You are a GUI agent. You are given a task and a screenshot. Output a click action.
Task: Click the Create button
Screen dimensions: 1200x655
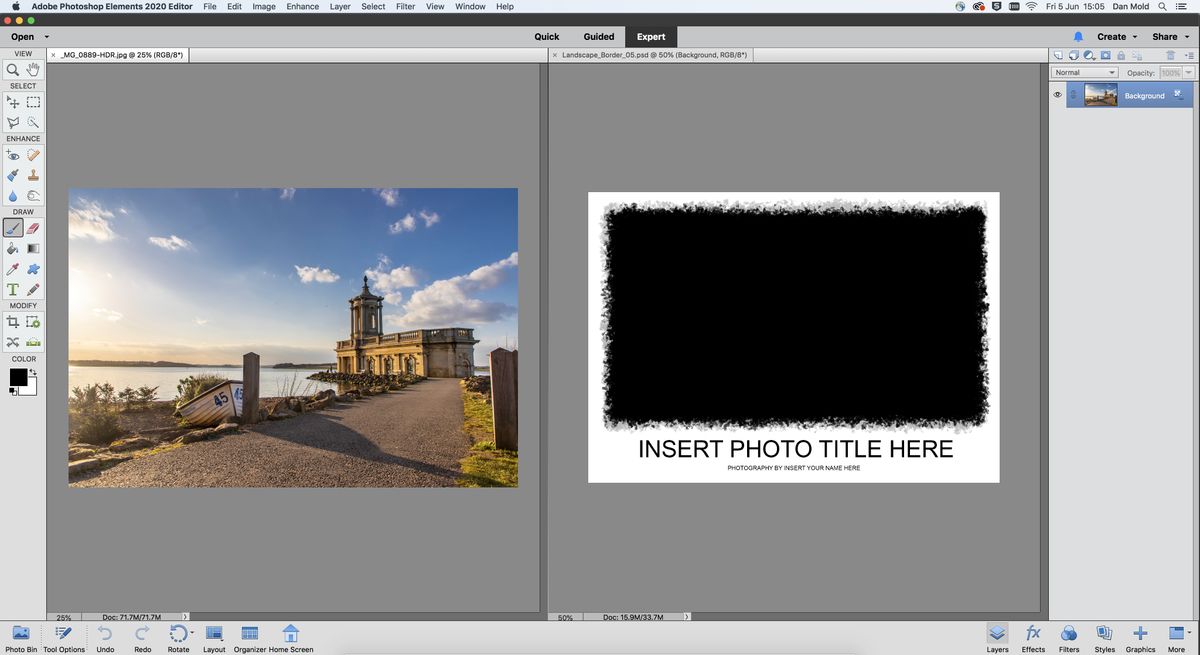[1112, 36]
